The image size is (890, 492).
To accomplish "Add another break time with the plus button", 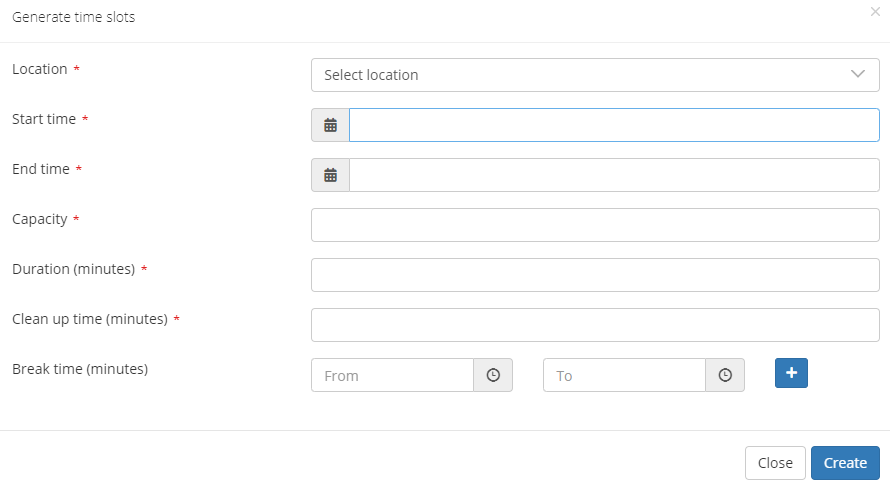I will point(791,373).
